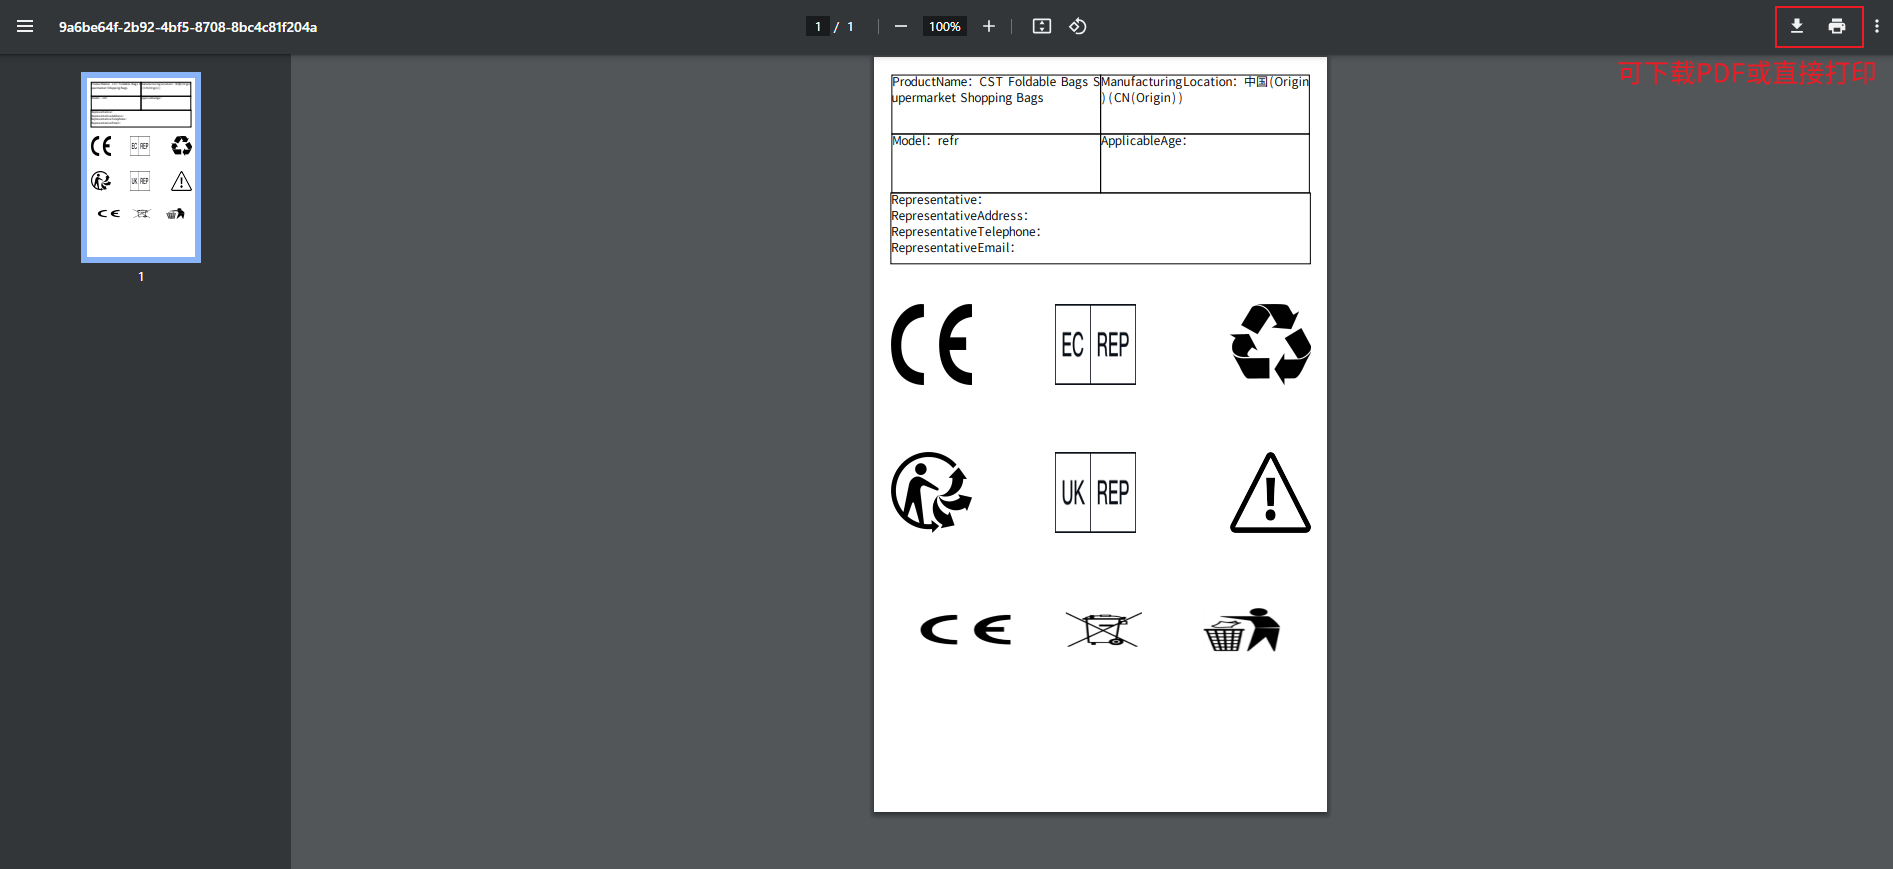Click the ProductName table cell
This screenshot has width=1893, height=869.
[x=995, y=103]
